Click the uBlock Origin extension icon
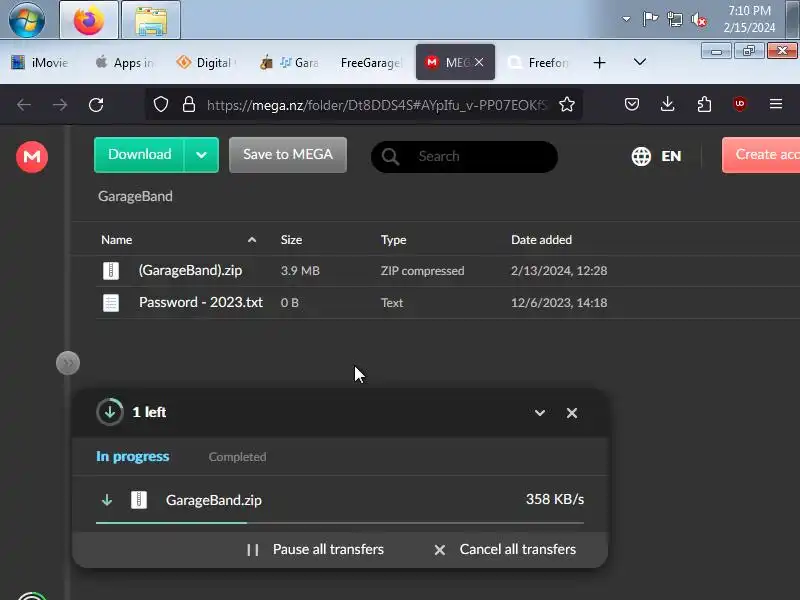 point(740,104)
